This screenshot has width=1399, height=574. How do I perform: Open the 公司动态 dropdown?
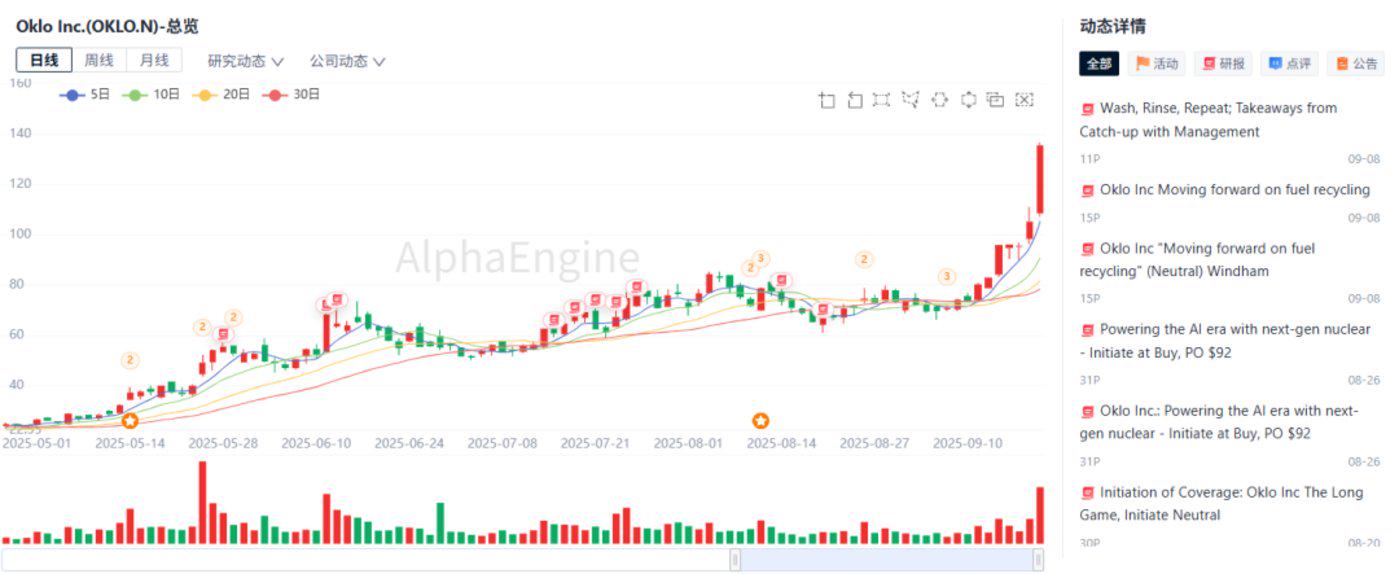(347, 61)
